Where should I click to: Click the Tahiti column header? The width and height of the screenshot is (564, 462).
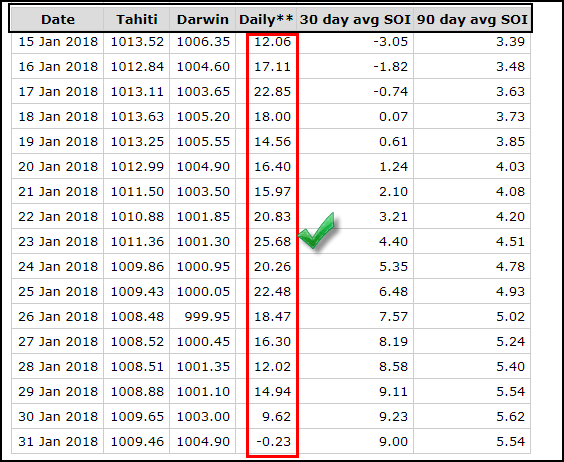(137, 19)
